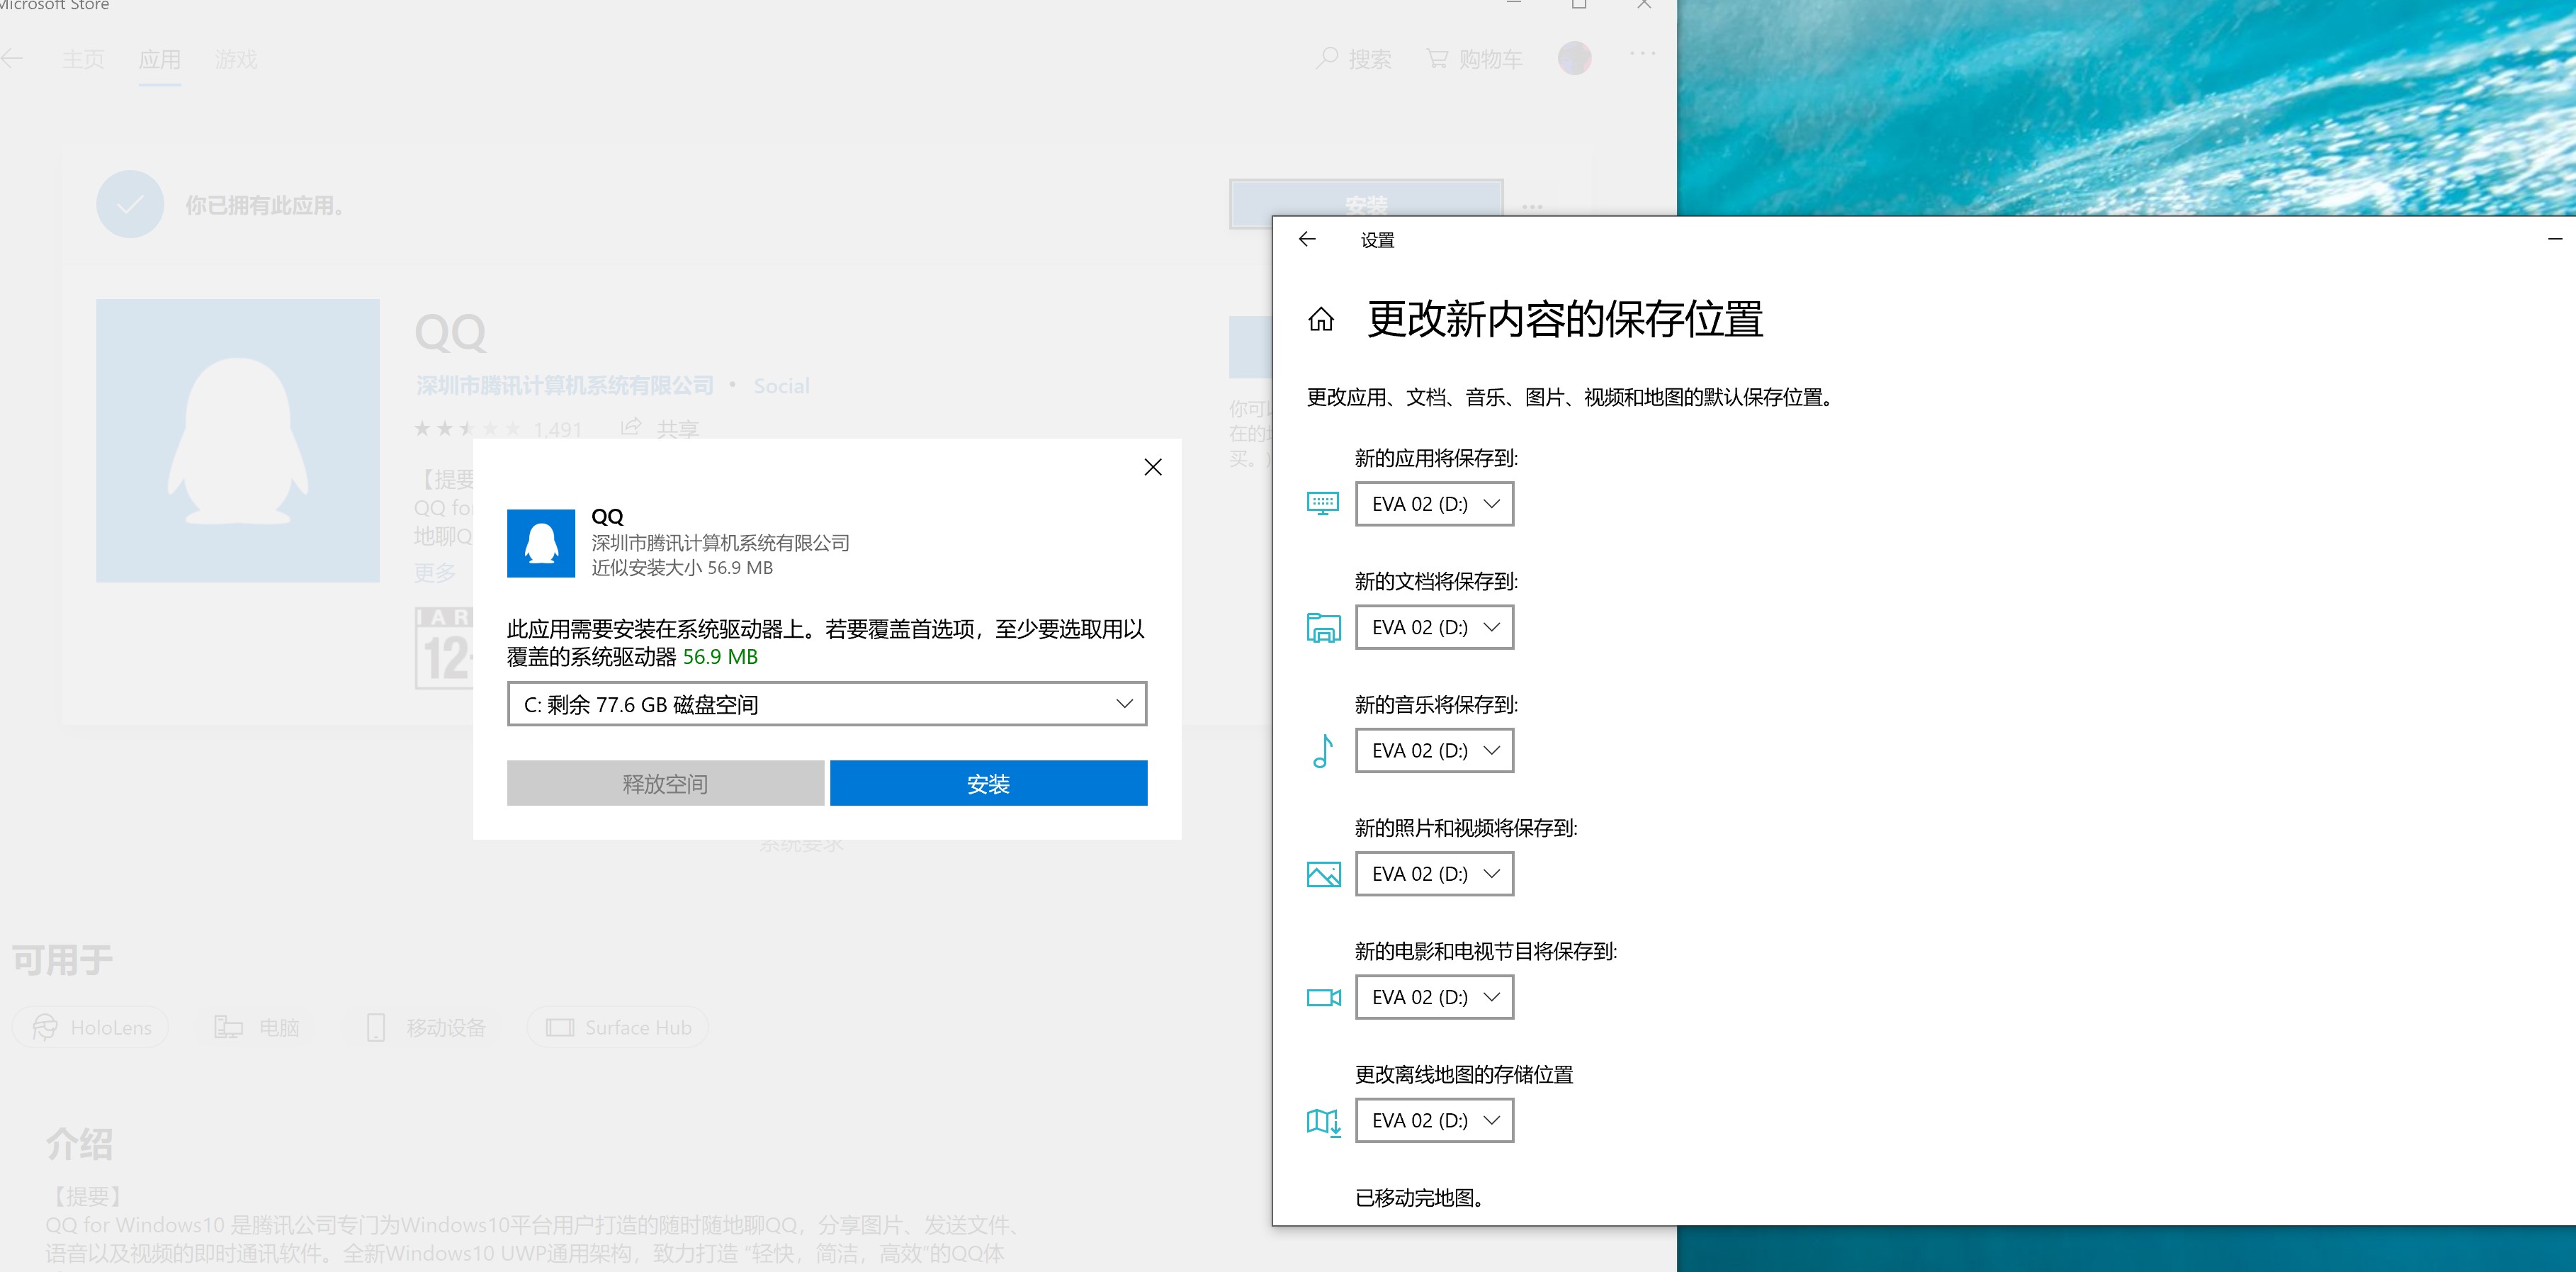Image resolution: width=2576 pixels, height=1272 pixels.
Task: Click the Settings home icon
Action: (x=1321, y=320)
